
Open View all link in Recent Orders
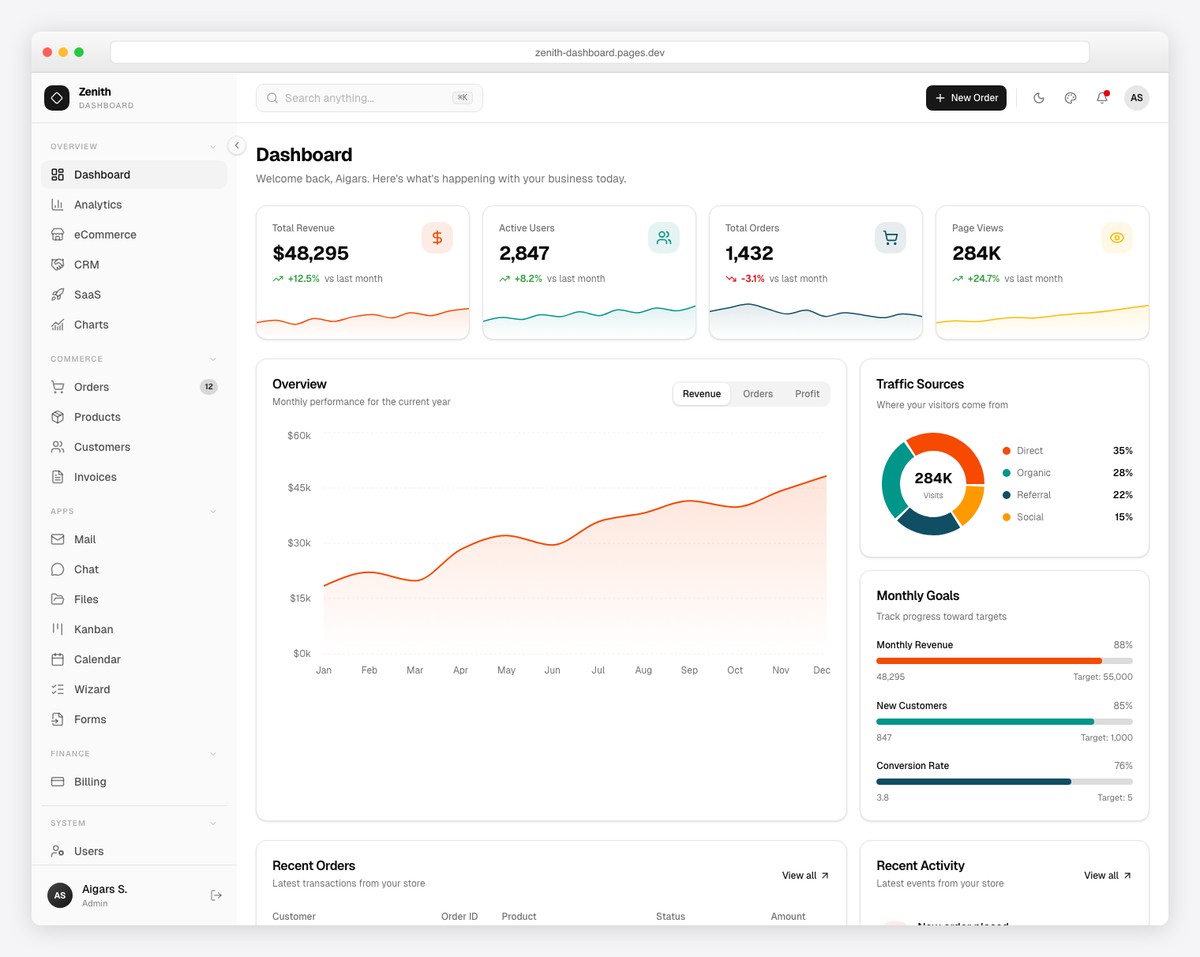click(804, 875)
